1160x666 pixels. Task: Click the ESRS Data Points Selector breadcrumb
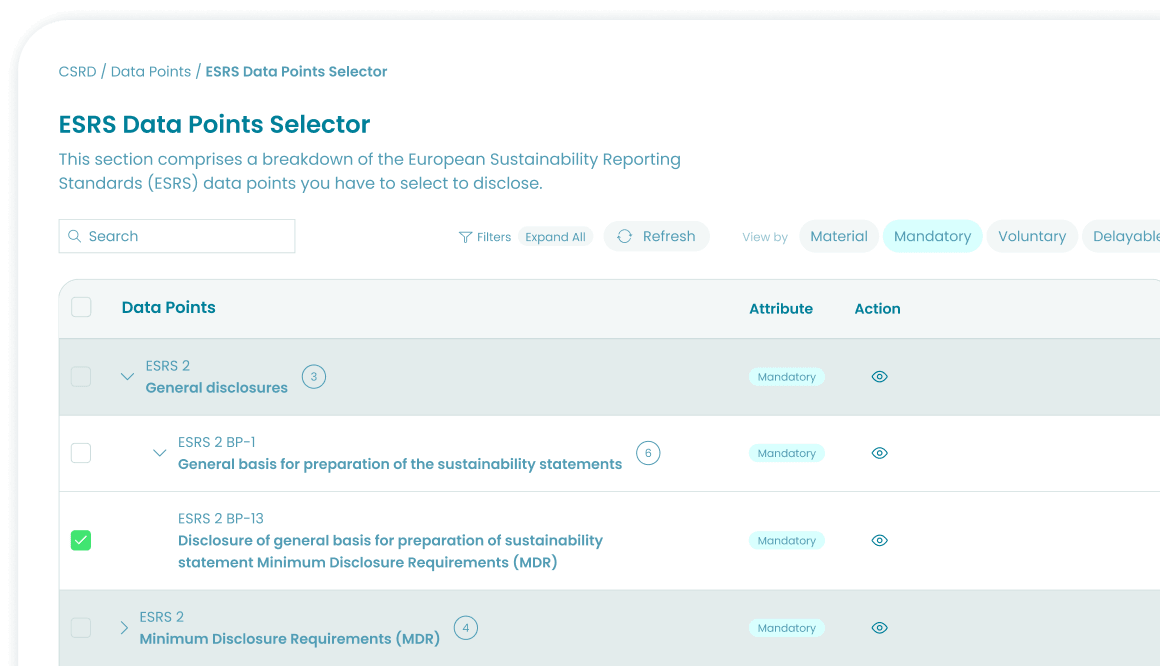[297, 72]
